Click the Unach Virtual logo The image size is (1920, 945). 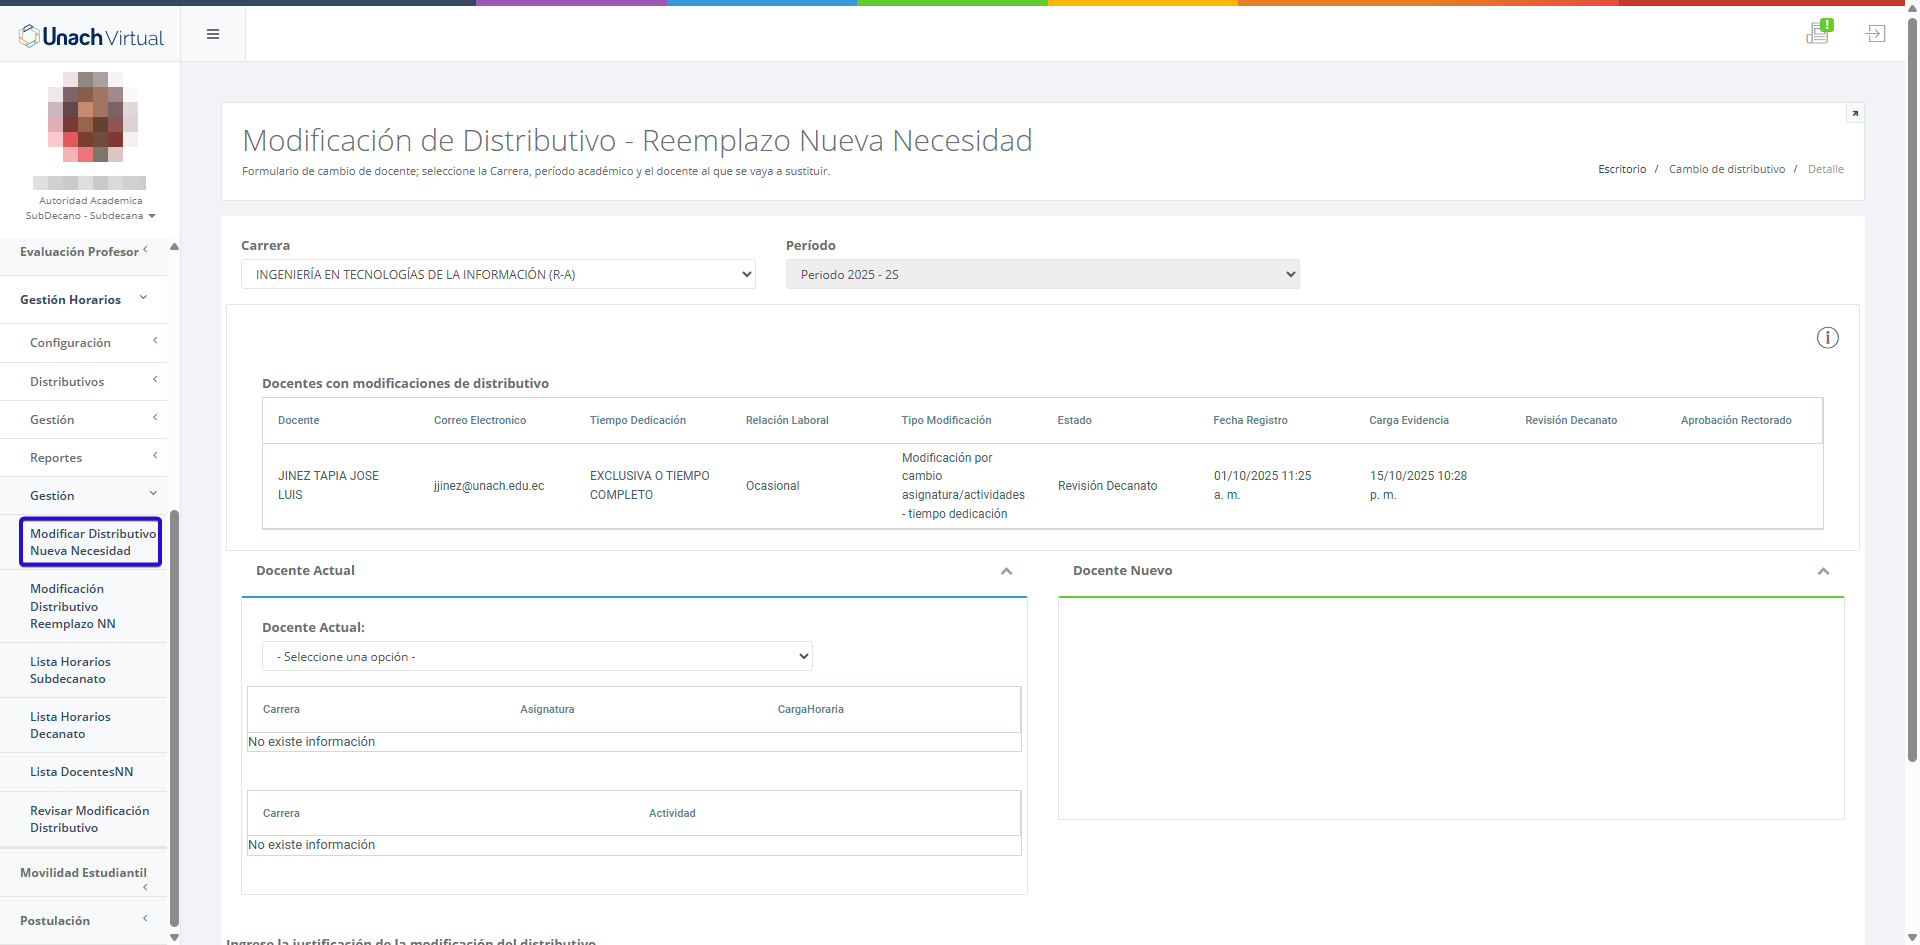click(91, 37)
